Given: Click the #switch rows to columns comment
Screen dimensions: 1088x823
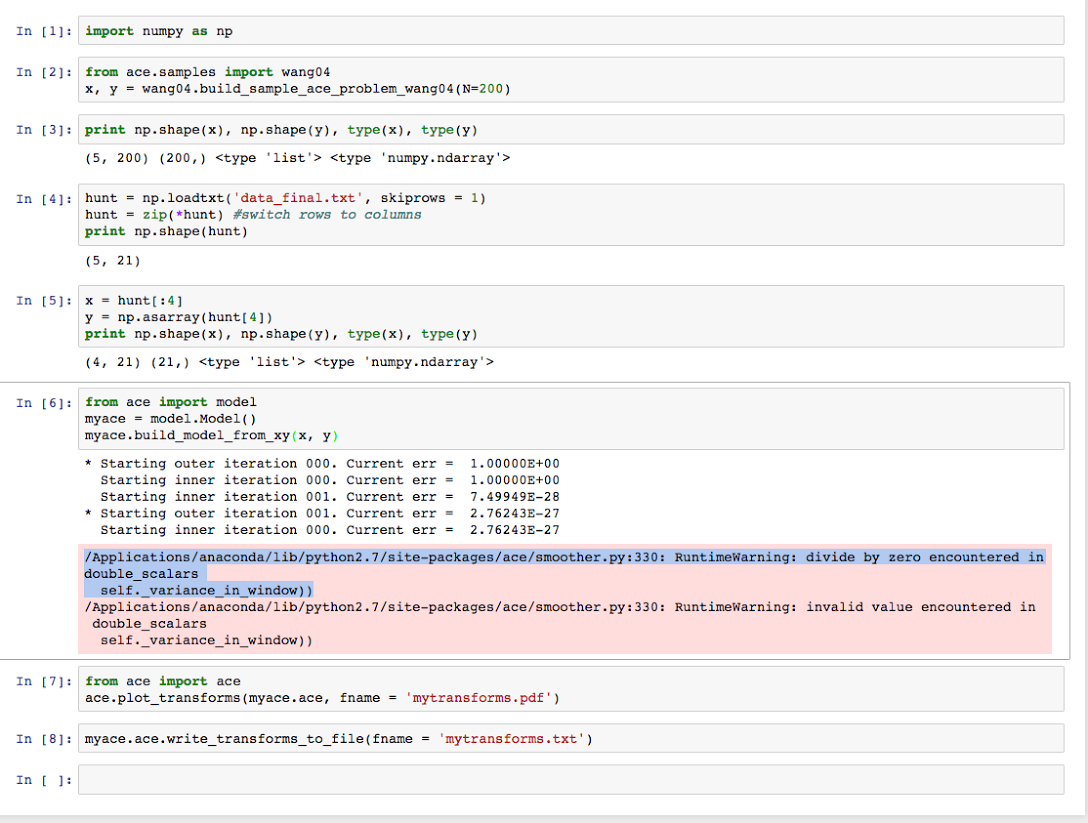Looking at the screenshot, I should [x=327, y=214].
